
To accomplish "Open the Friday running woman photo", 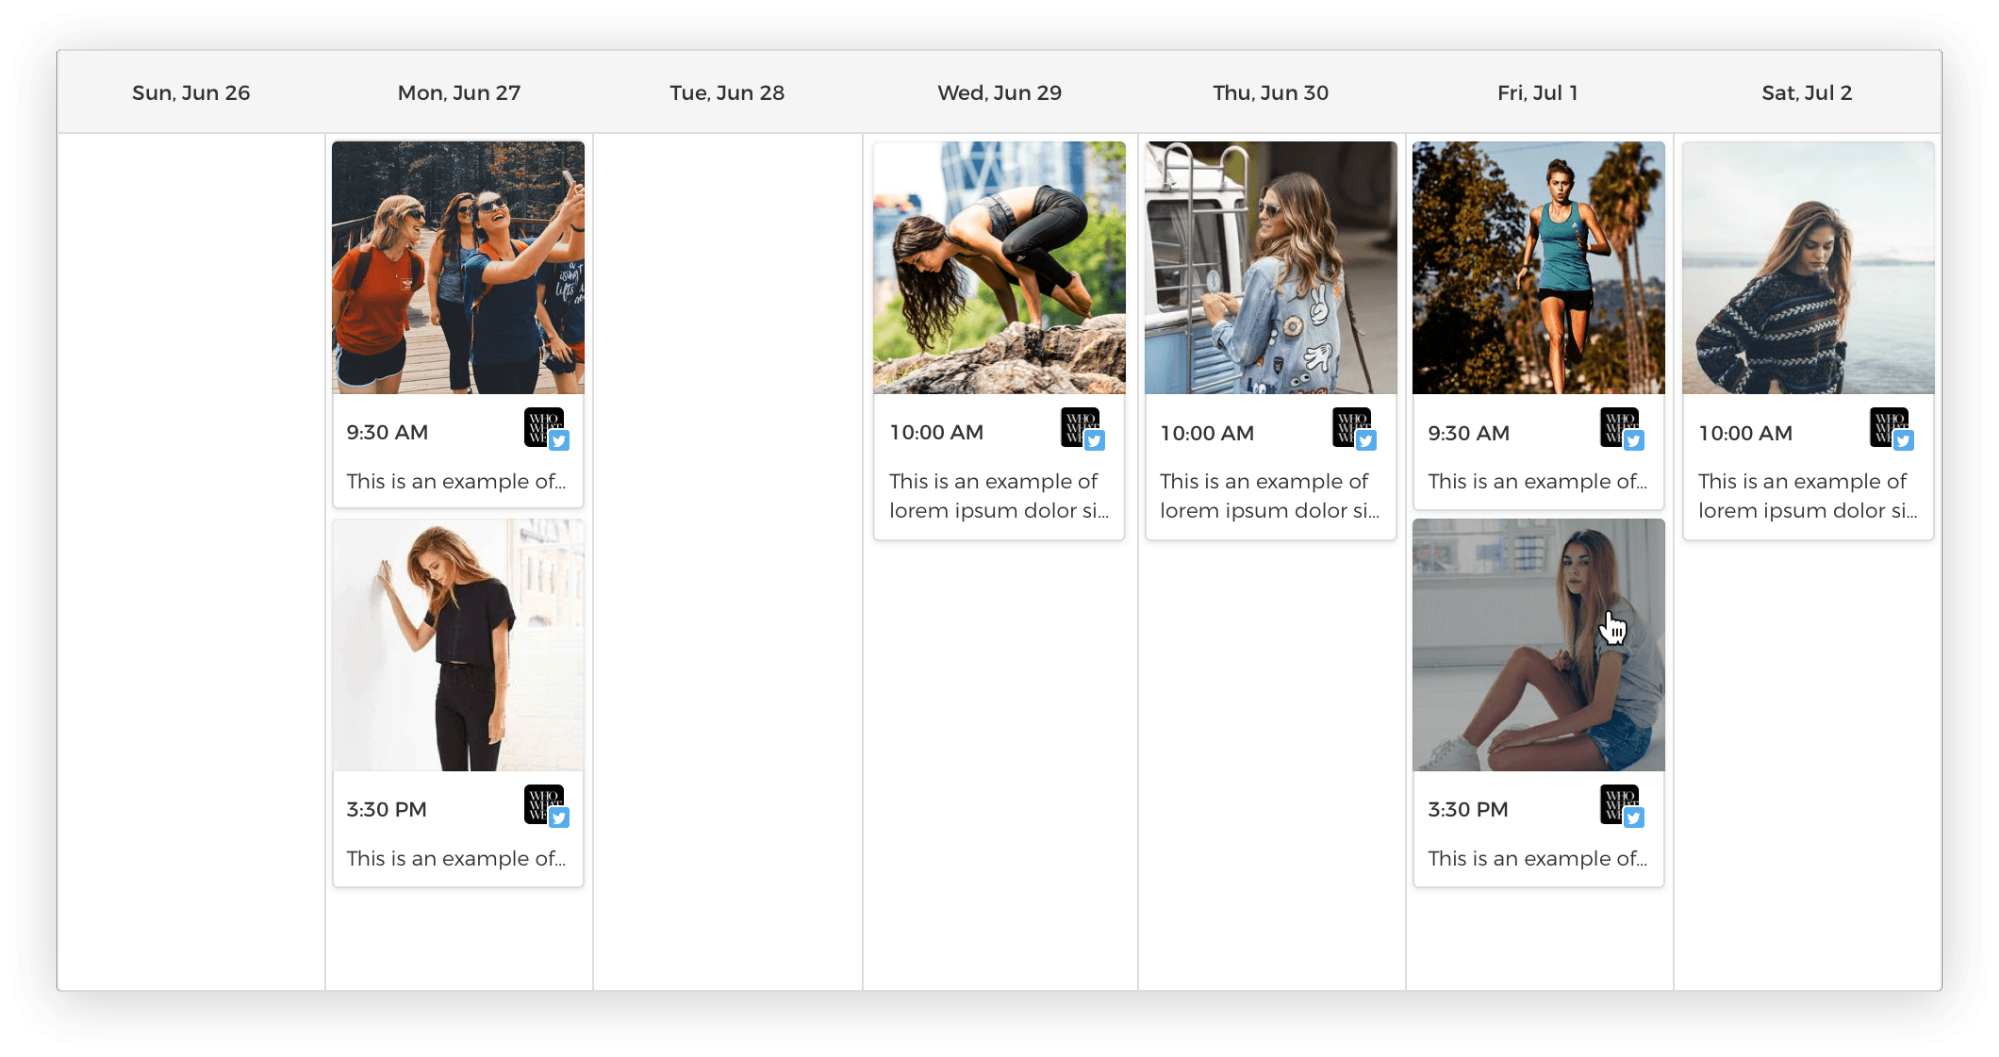I will point(1538,267).
